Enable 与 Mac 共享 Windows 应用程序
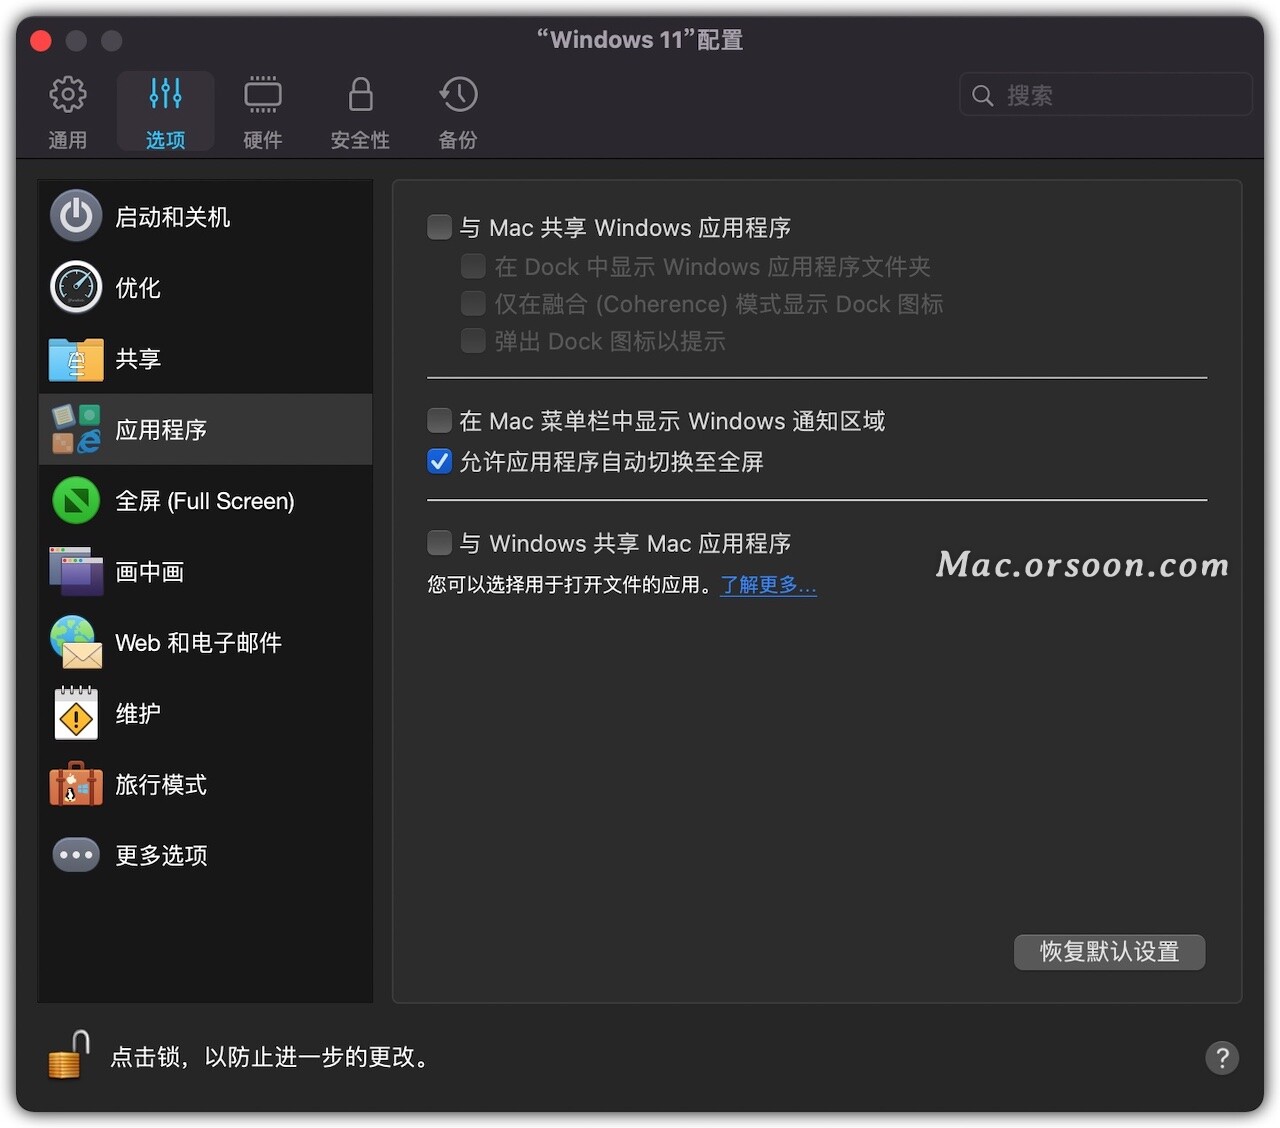Viewport: 1280px width, 1128px height. click(x=439, y=227)
